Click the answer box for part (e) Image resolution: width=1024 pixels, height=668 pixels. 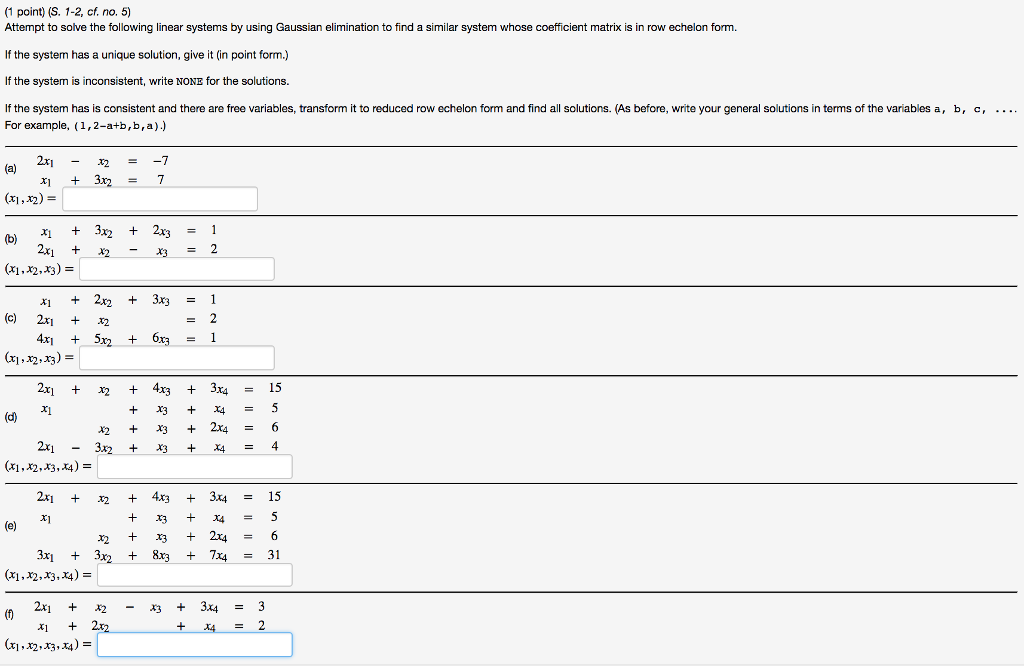194,574
